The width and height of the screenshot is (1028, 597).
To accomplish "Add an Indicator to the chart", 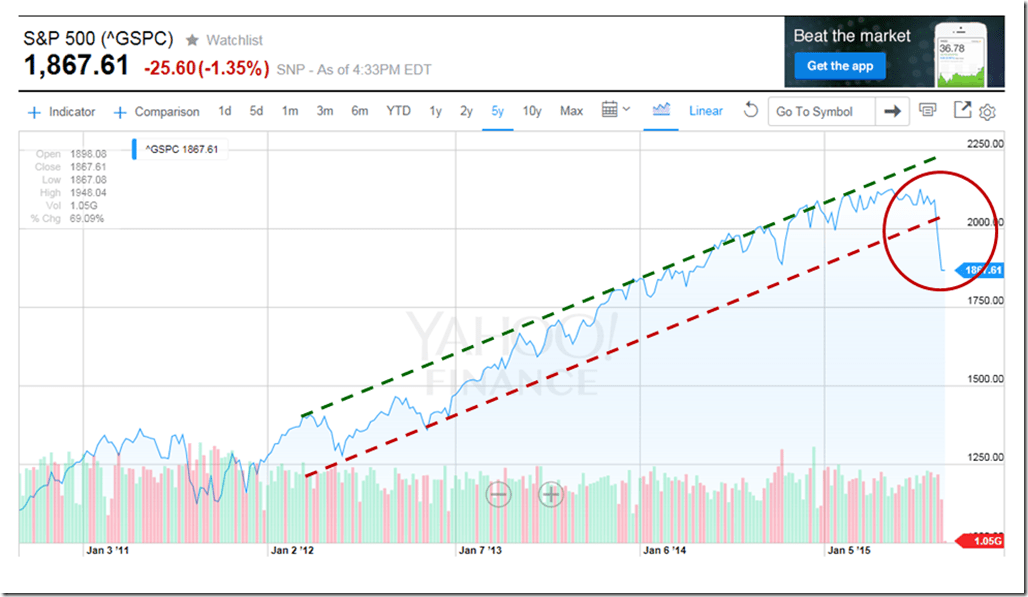I will click(x=62, y=112).
